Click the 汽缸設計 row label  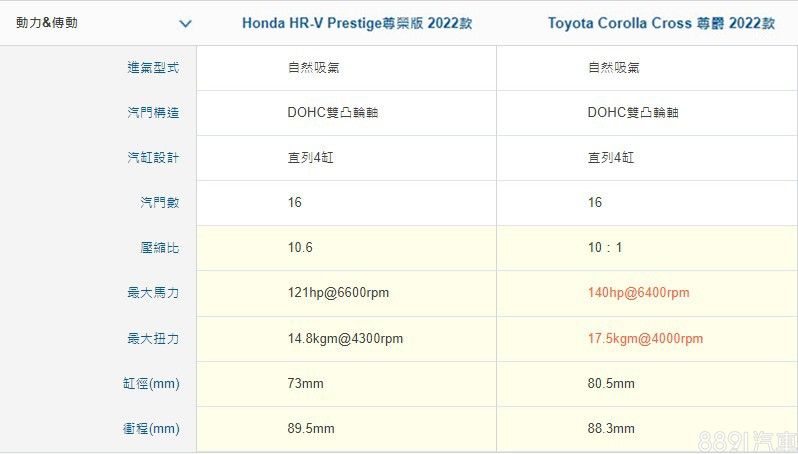(x=153, y=158)
